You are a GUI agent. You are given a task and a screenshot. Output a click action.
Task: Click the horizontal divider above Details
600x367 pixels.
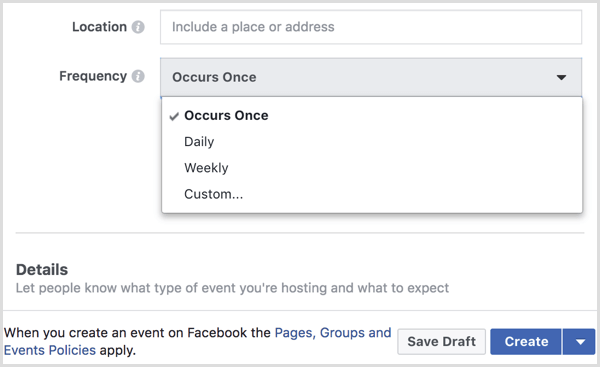300,233
